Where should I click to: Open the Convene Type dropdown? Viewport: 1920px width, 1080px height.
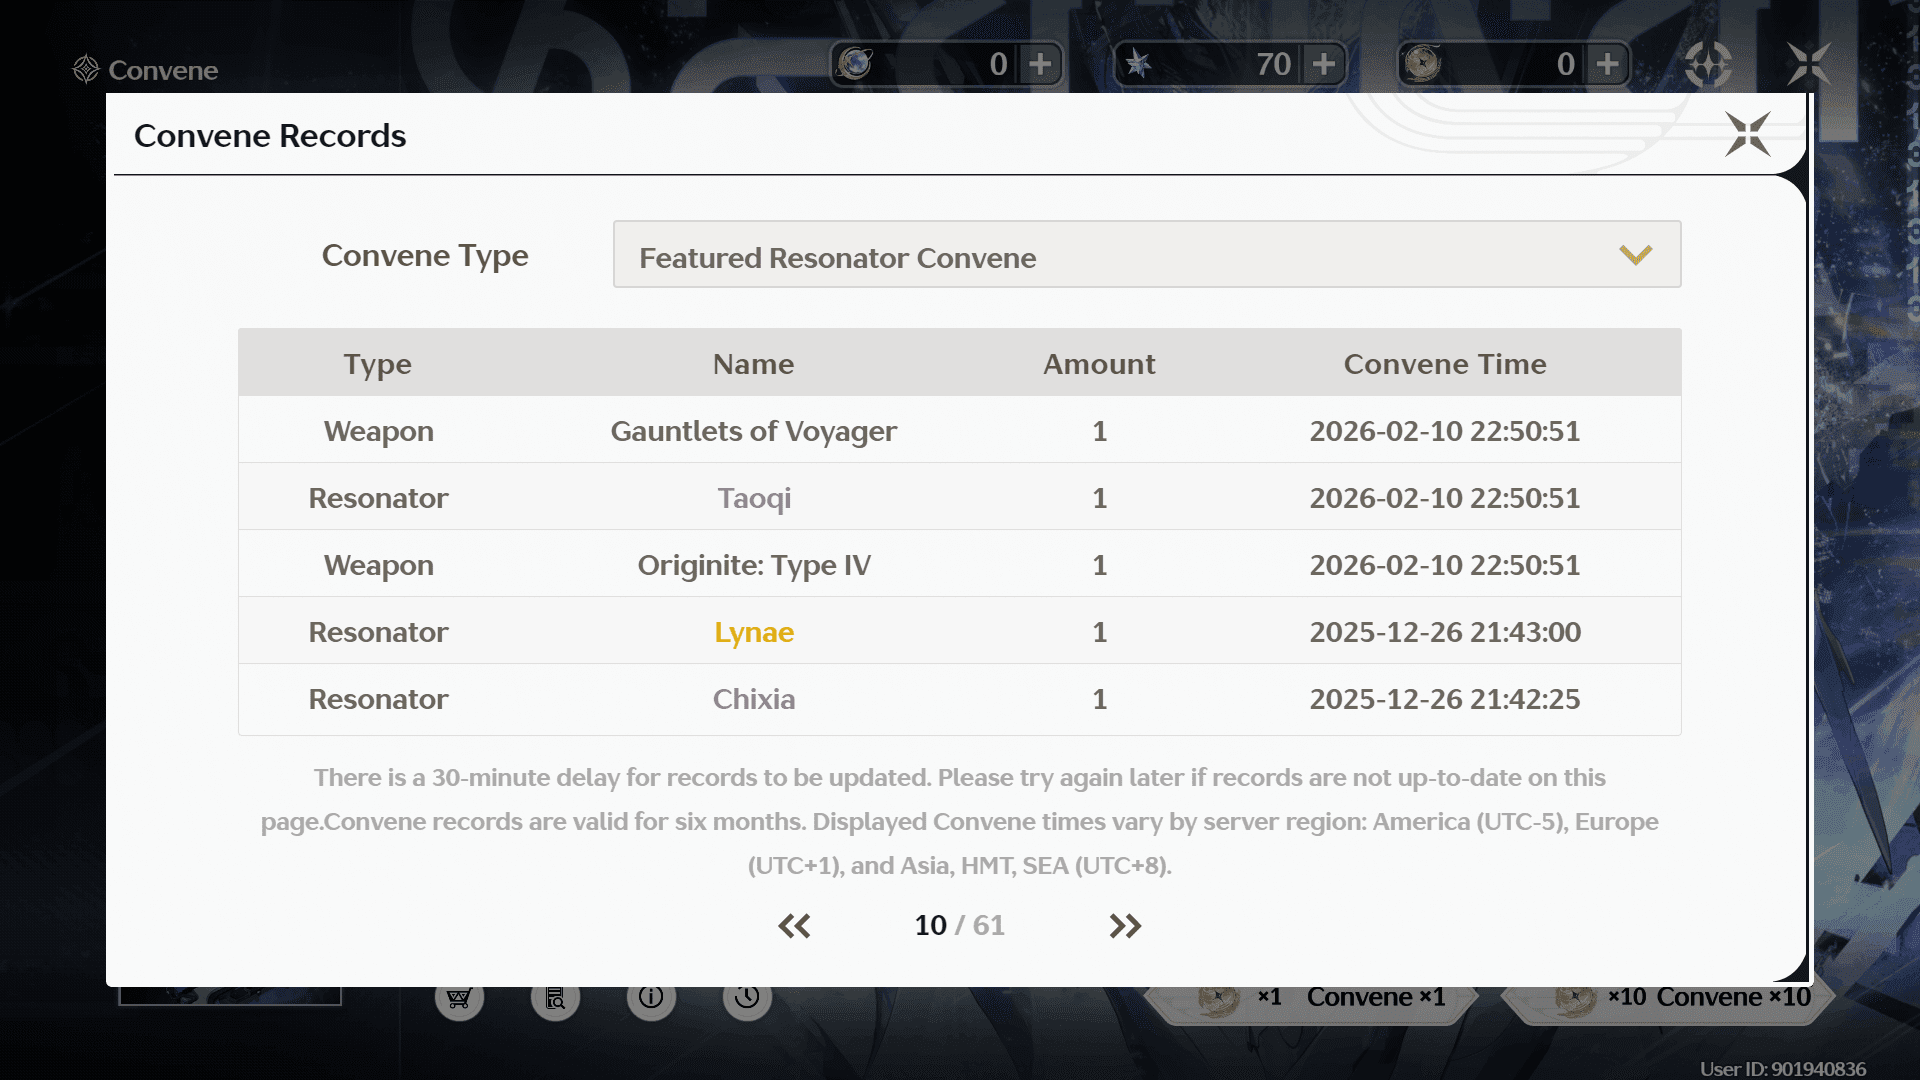click(x=1146, y=255)
